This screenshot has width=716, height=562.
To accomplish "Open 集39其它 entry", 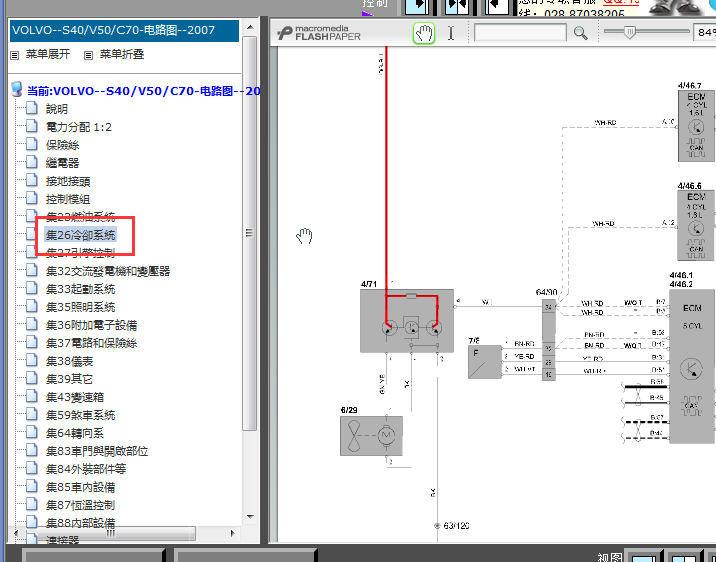I will [69, 379].
